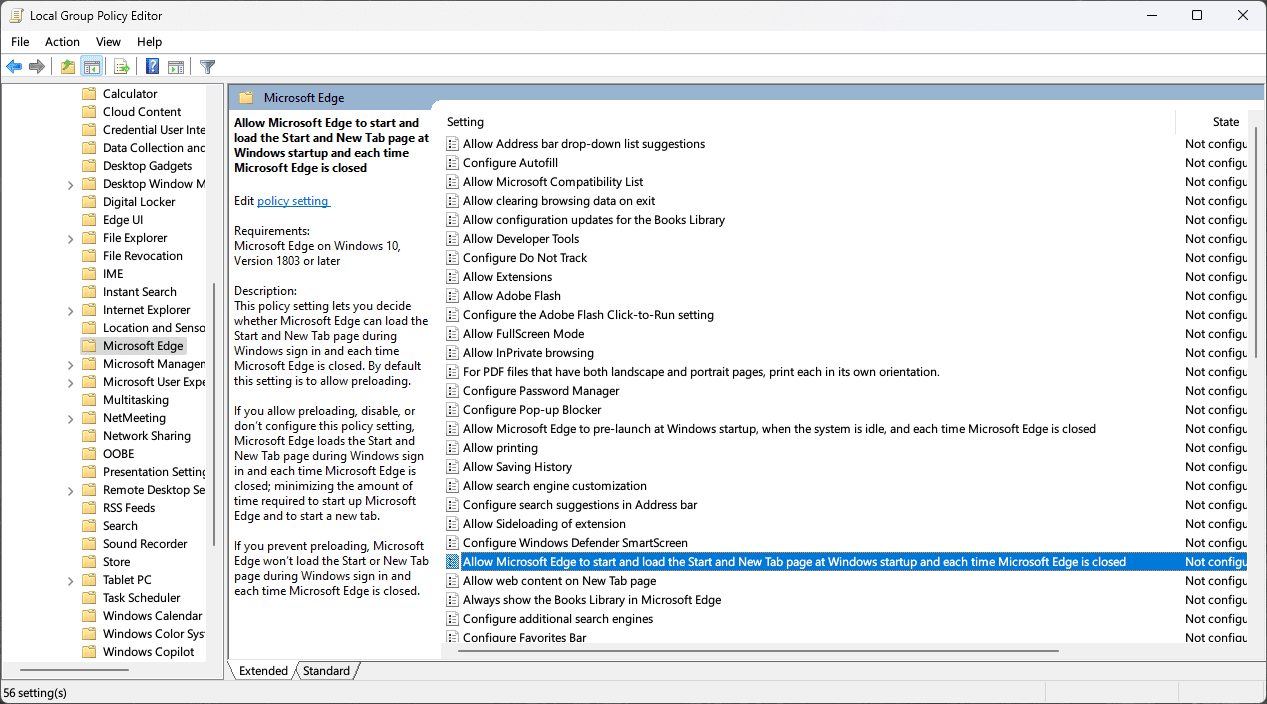Expand the File Explorer tree node
1267x704 pixels.
(x=70, y=238)
